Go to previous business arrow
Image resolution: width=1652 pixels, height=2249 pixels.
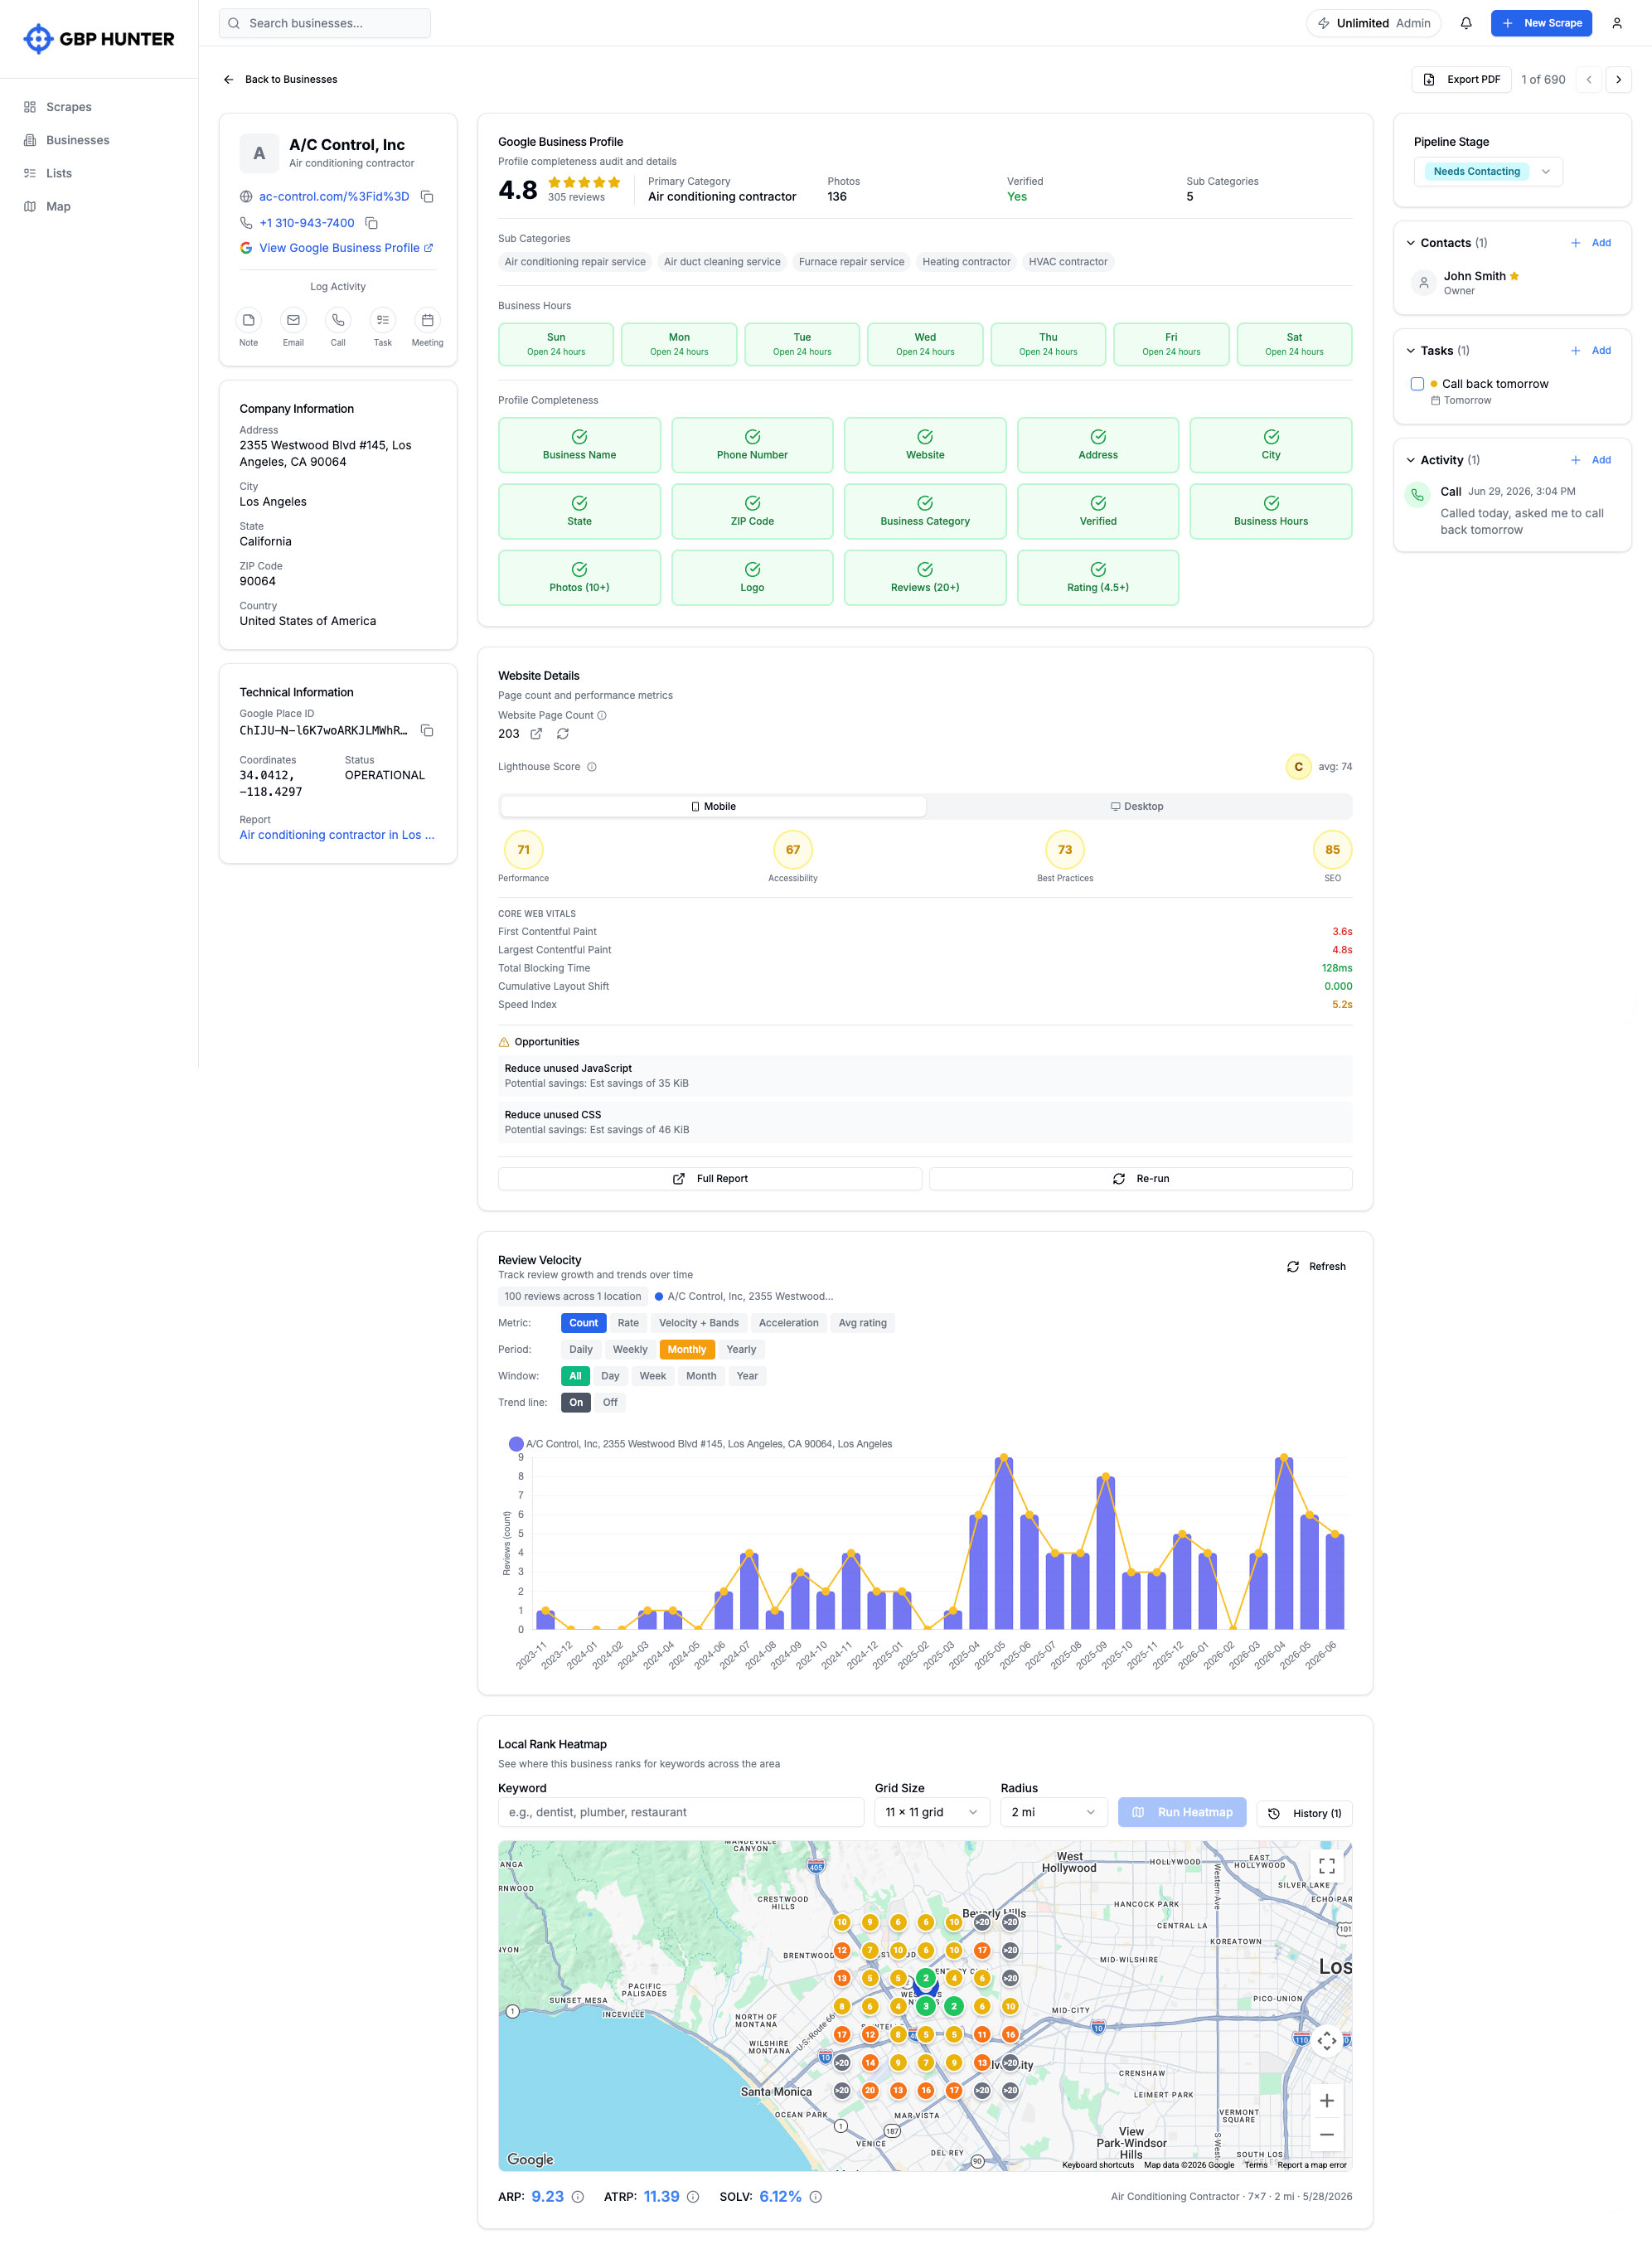click(1588, 79)
